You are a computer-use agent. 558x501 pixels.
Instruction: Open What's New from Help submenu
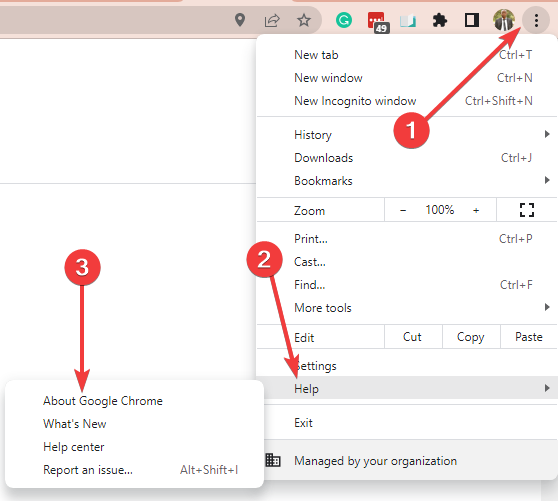(135, 424)
